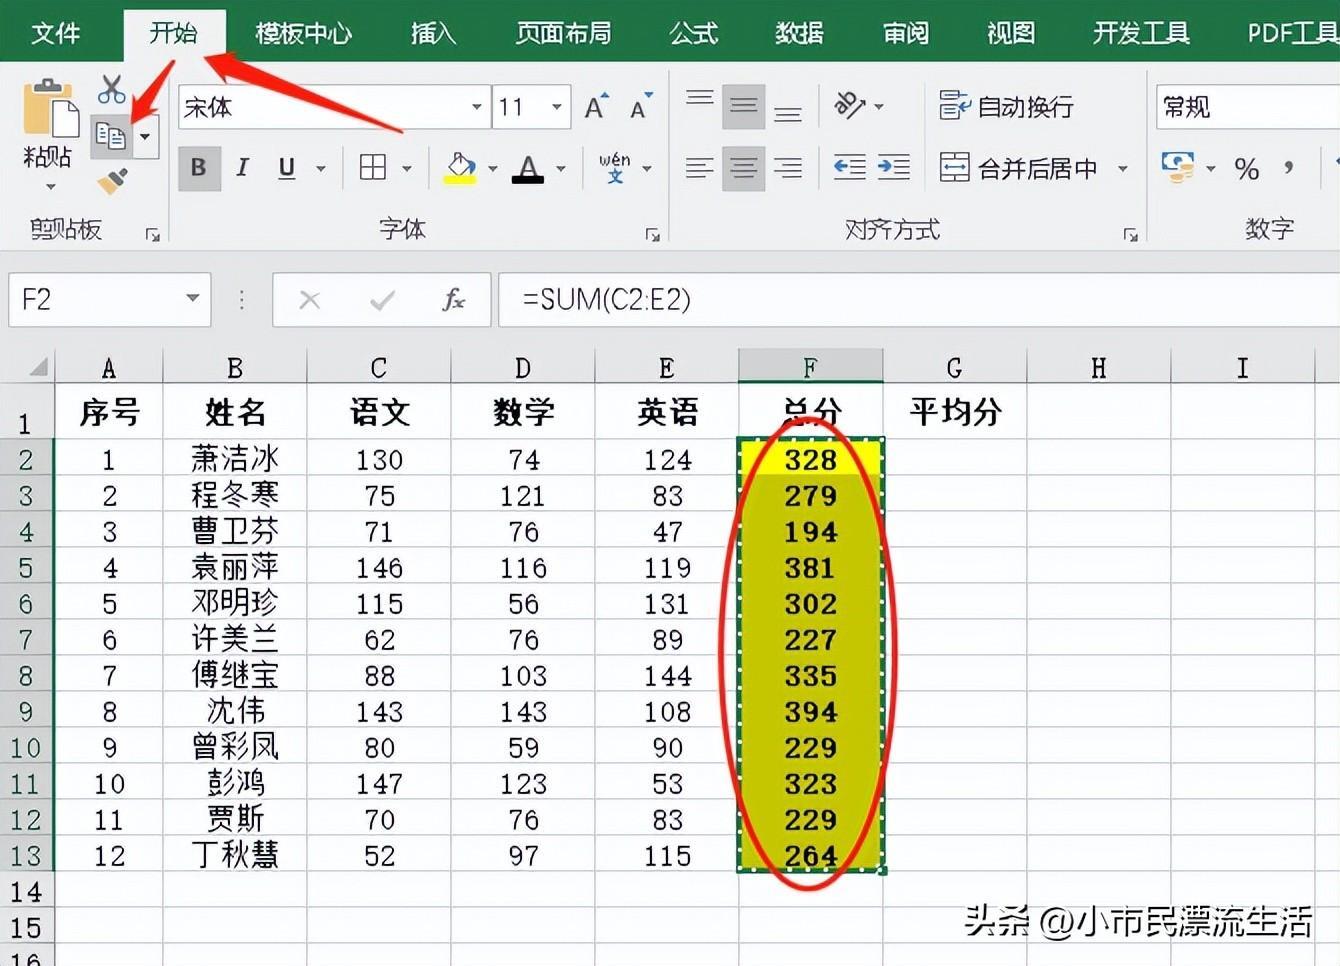Click the Cut scissors icon
The width and height of the screenshot is (1340, 966).
tap(112, 90)
